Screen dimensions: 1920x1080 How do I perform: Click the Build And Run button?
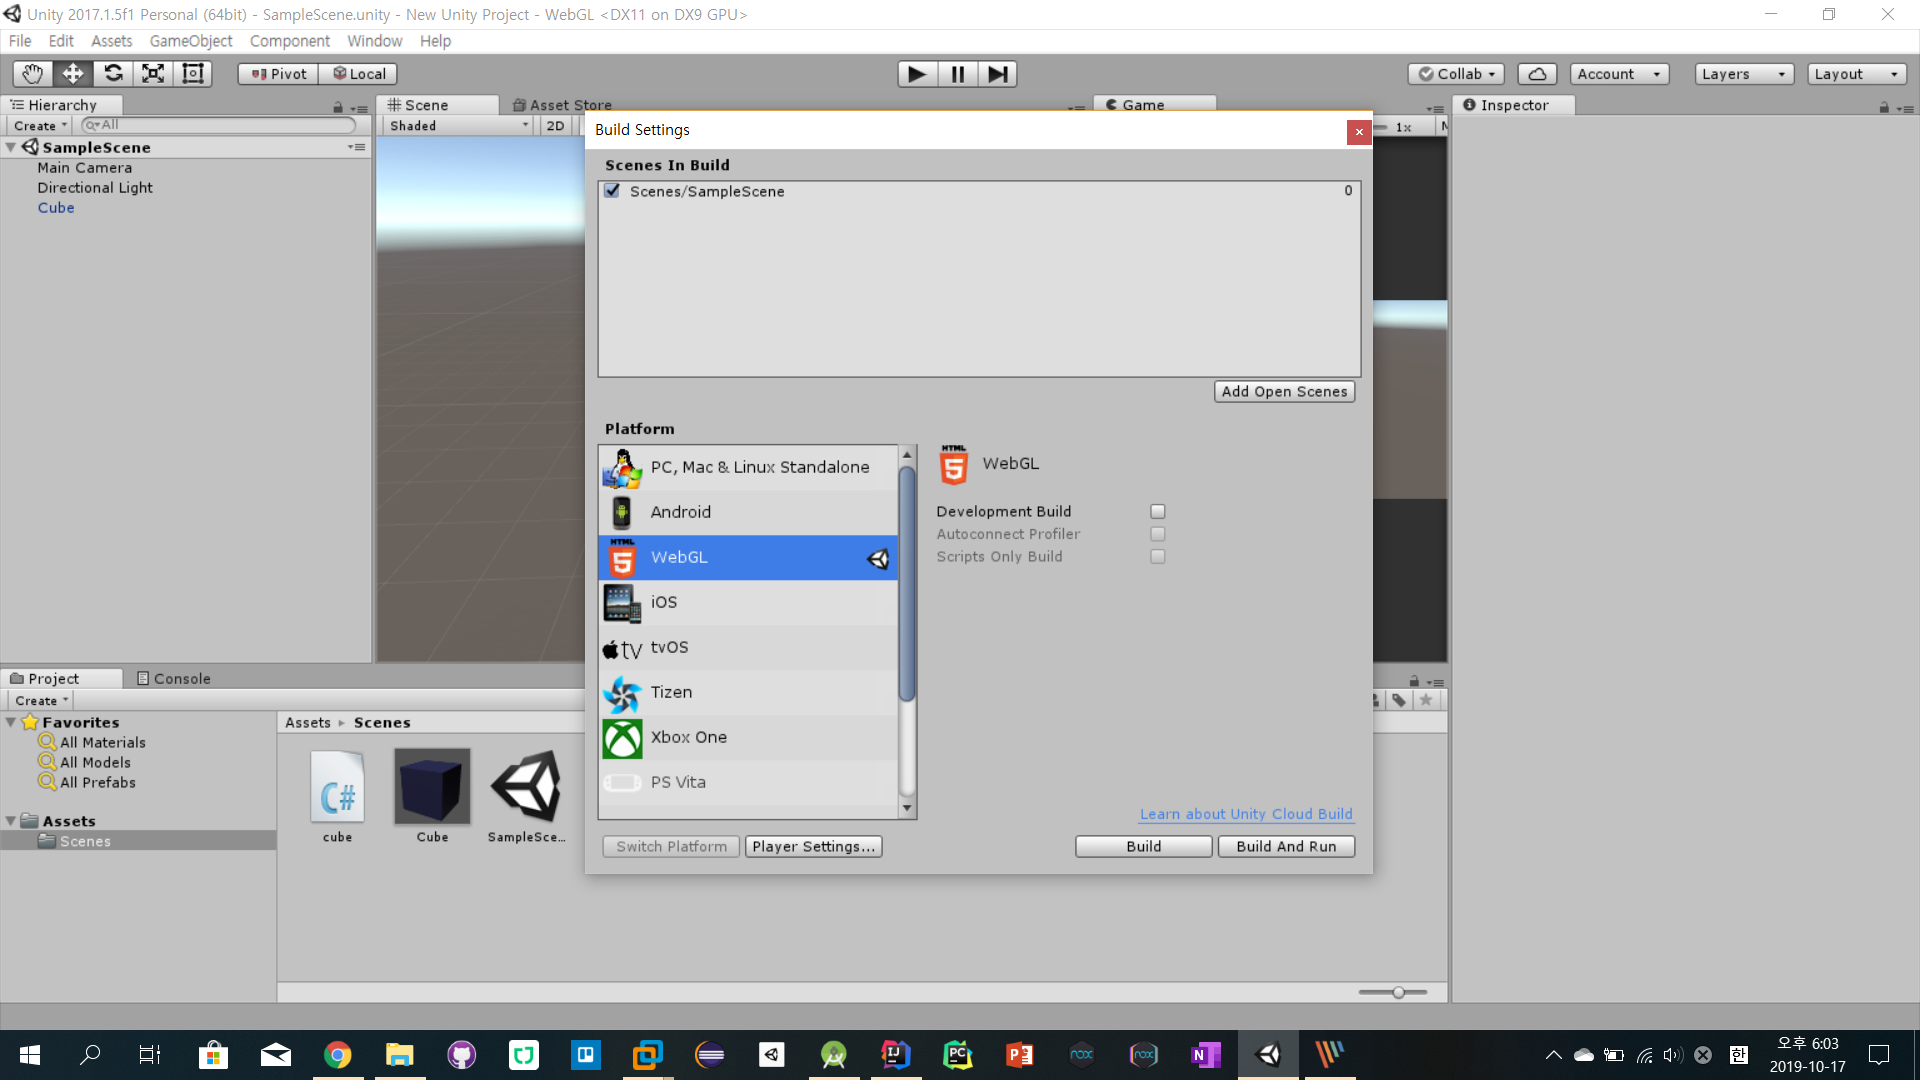[1286, 846]
